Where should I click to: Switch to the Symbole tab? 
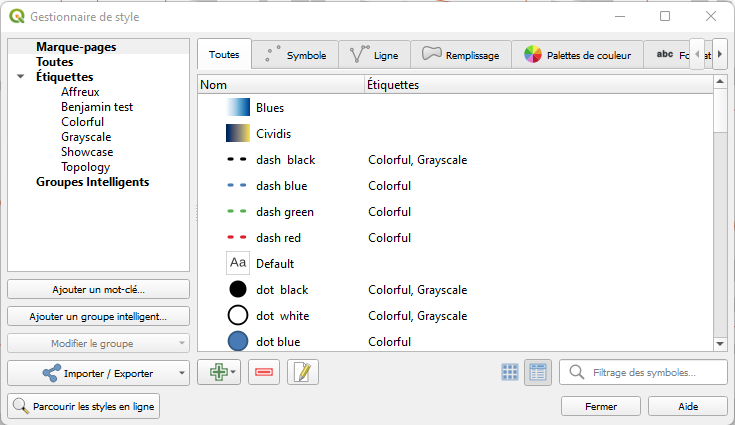coord(295,55)
